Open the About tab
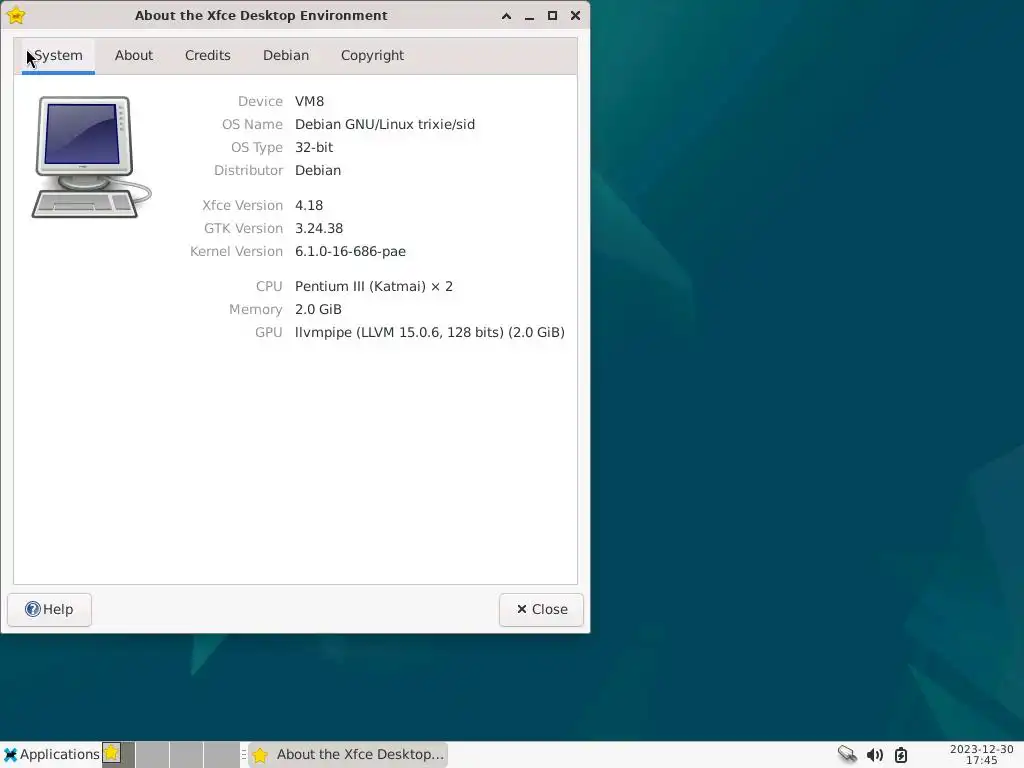Screen dimensions: 1024x768 [x=134, y=56]
